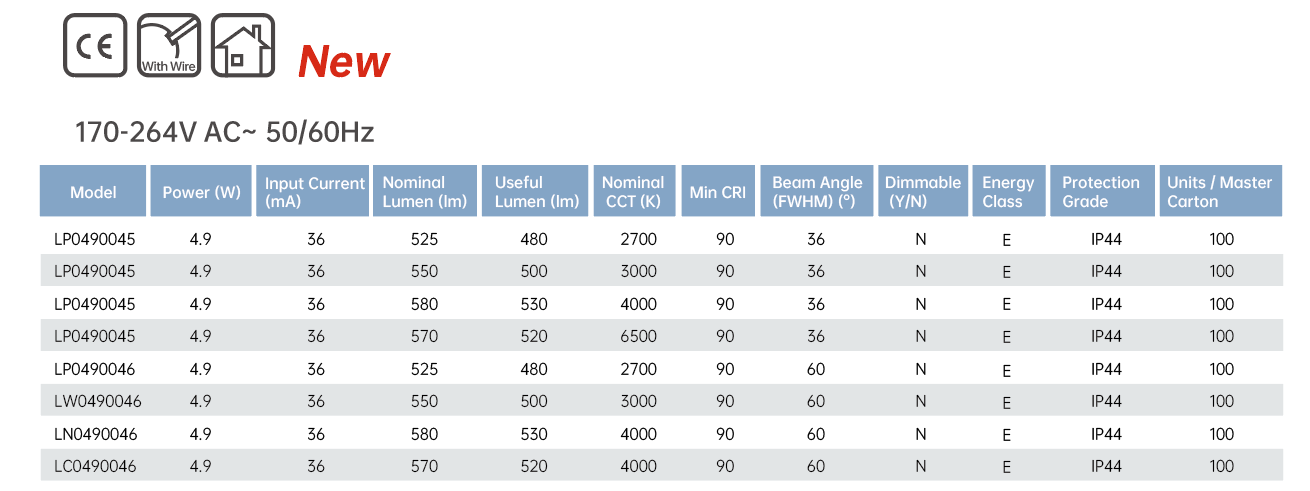Select model LN0490046 cell

pyautogui.click(x=96, y=434)
